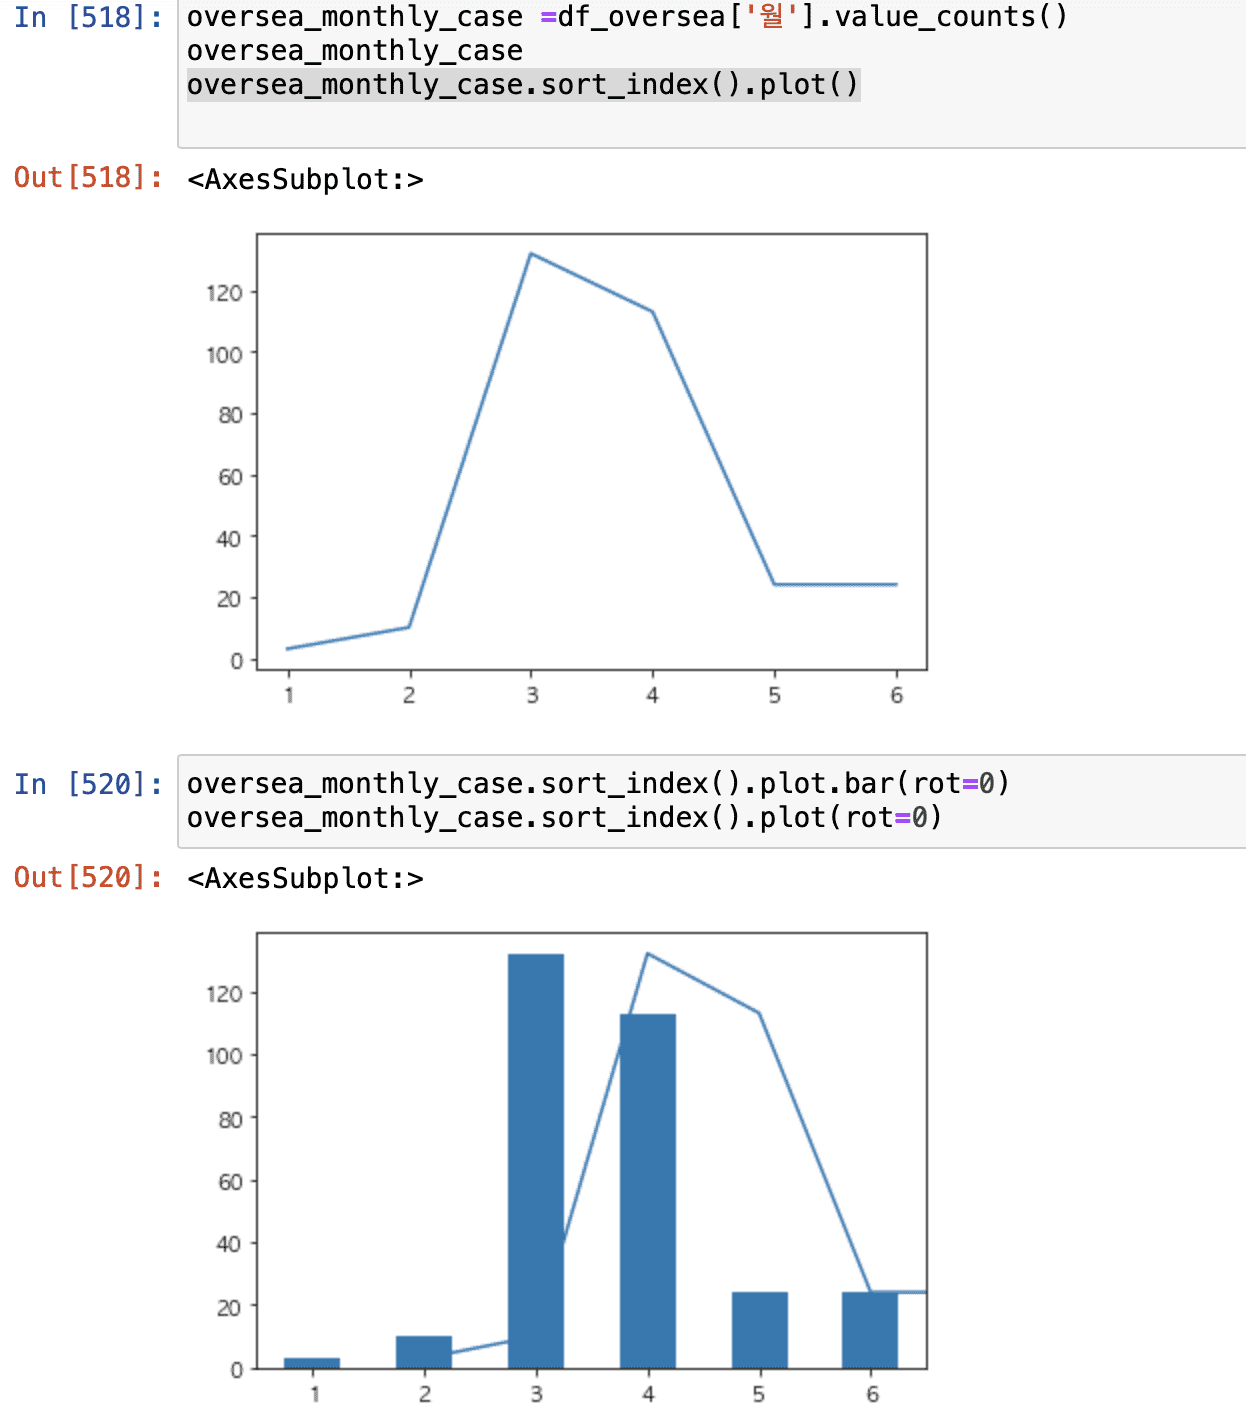The image size is (1246, 1424).
Task: Click the In [518] cell prompt
Action: pyautogui.click(x=88, y=17)
